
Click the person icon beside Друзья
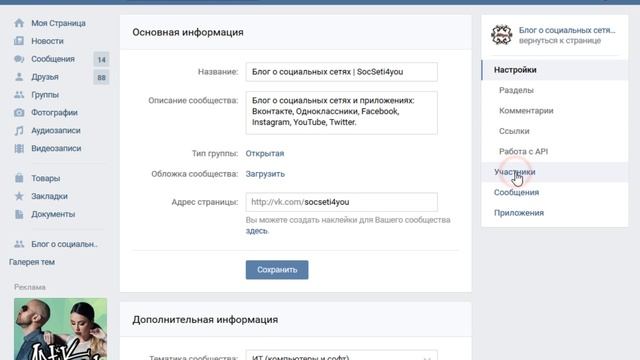[x=19, y=77]
